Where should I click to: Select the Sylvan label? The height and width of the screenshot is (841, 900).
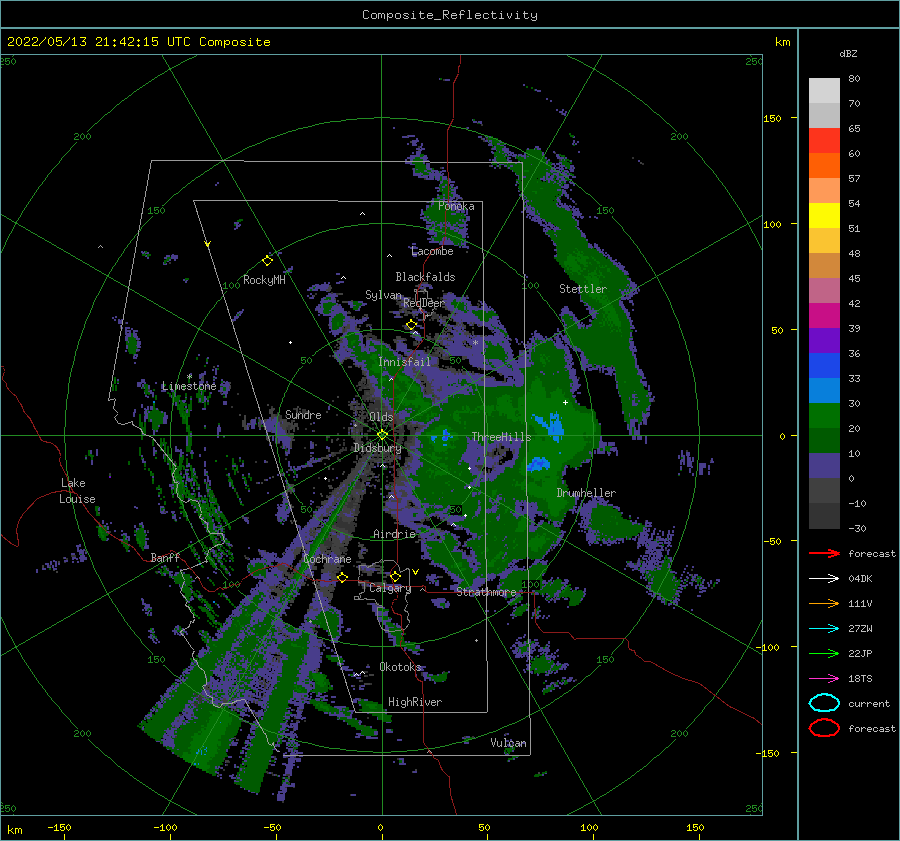(x=383, y=295)
